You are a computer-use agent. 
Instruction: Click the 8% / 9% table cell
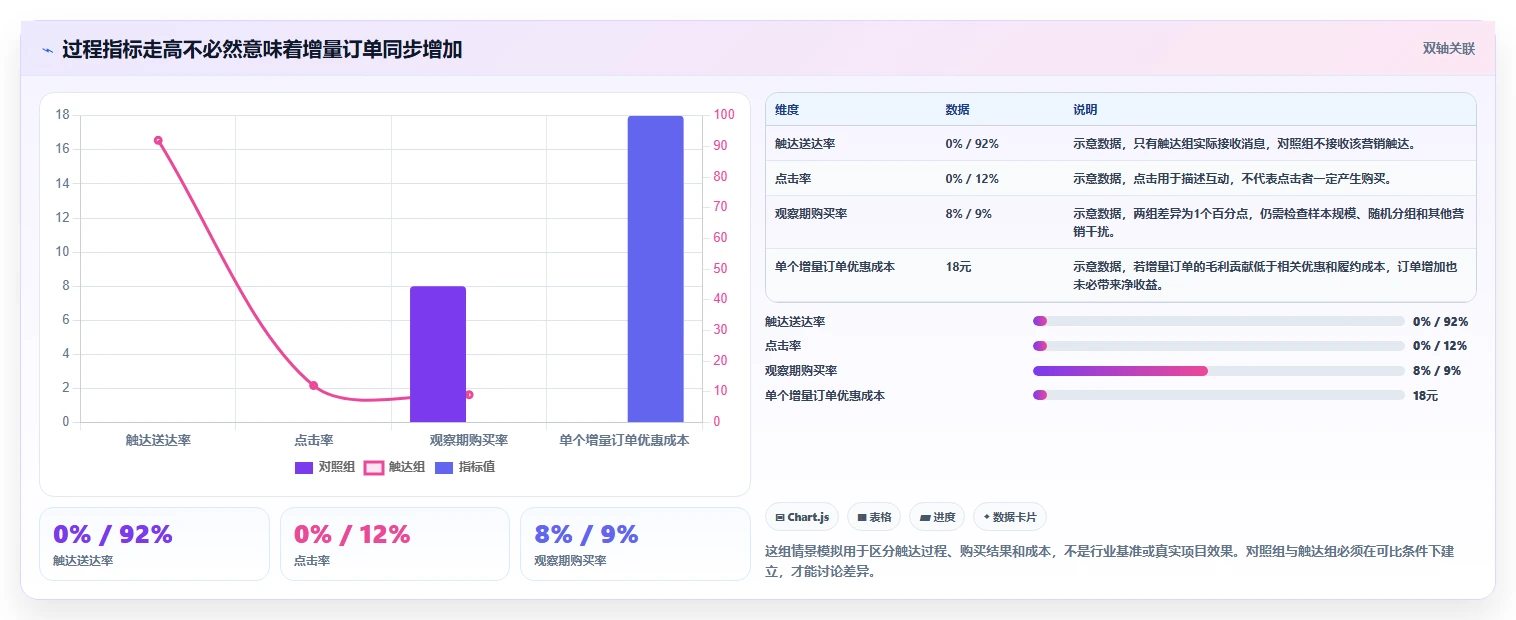click(x=968, y=214)
